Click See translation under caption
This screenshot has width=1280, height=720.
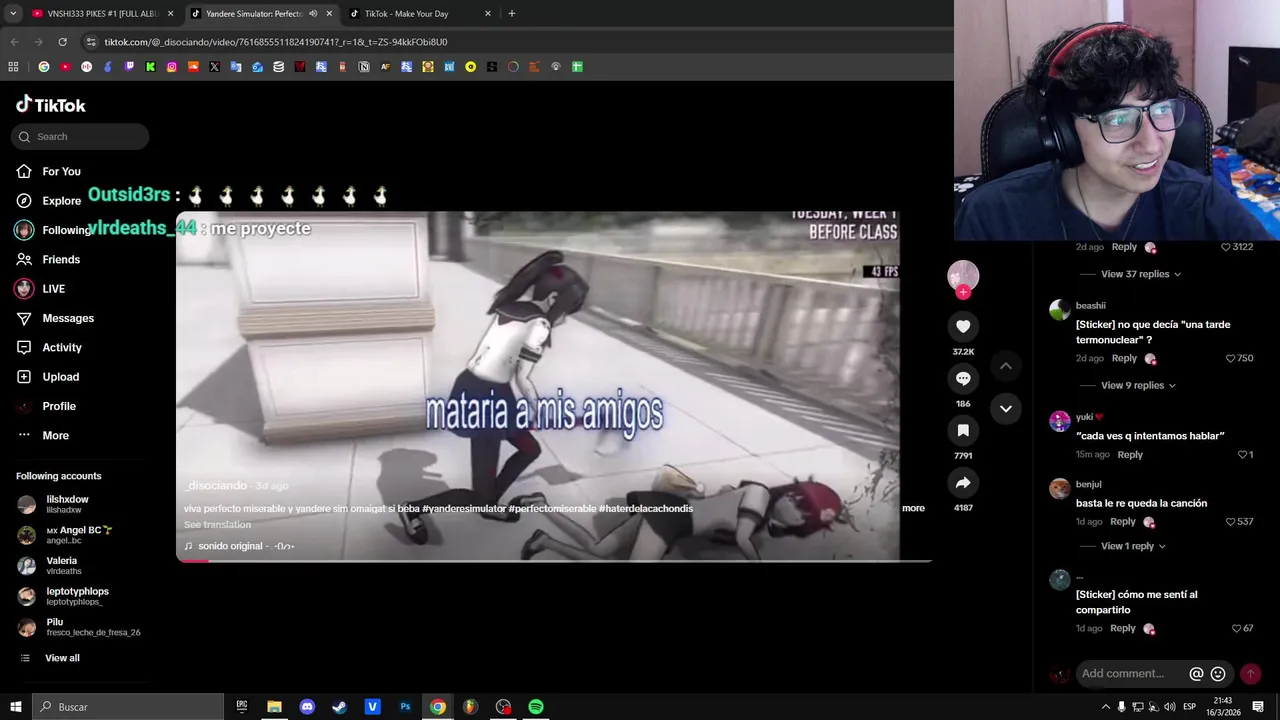point(217,524)
